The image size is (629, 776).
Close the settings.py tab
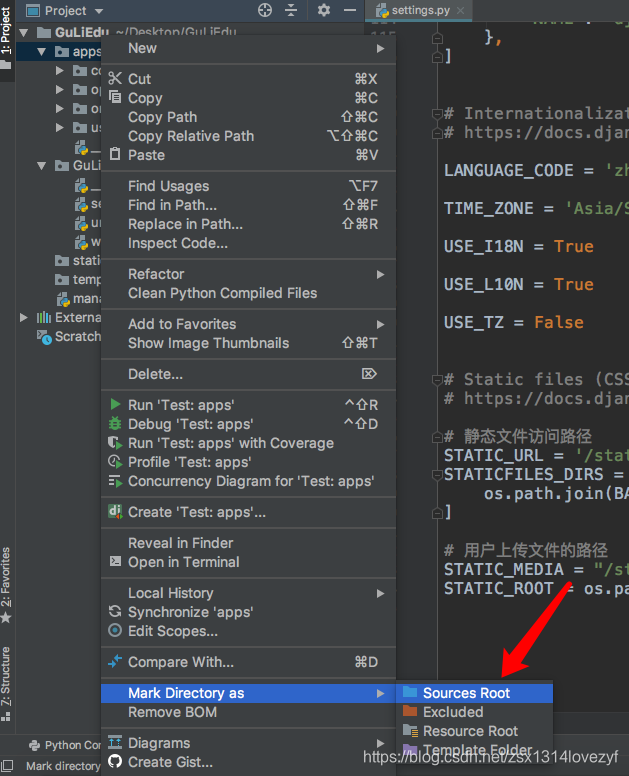point(460,10)
